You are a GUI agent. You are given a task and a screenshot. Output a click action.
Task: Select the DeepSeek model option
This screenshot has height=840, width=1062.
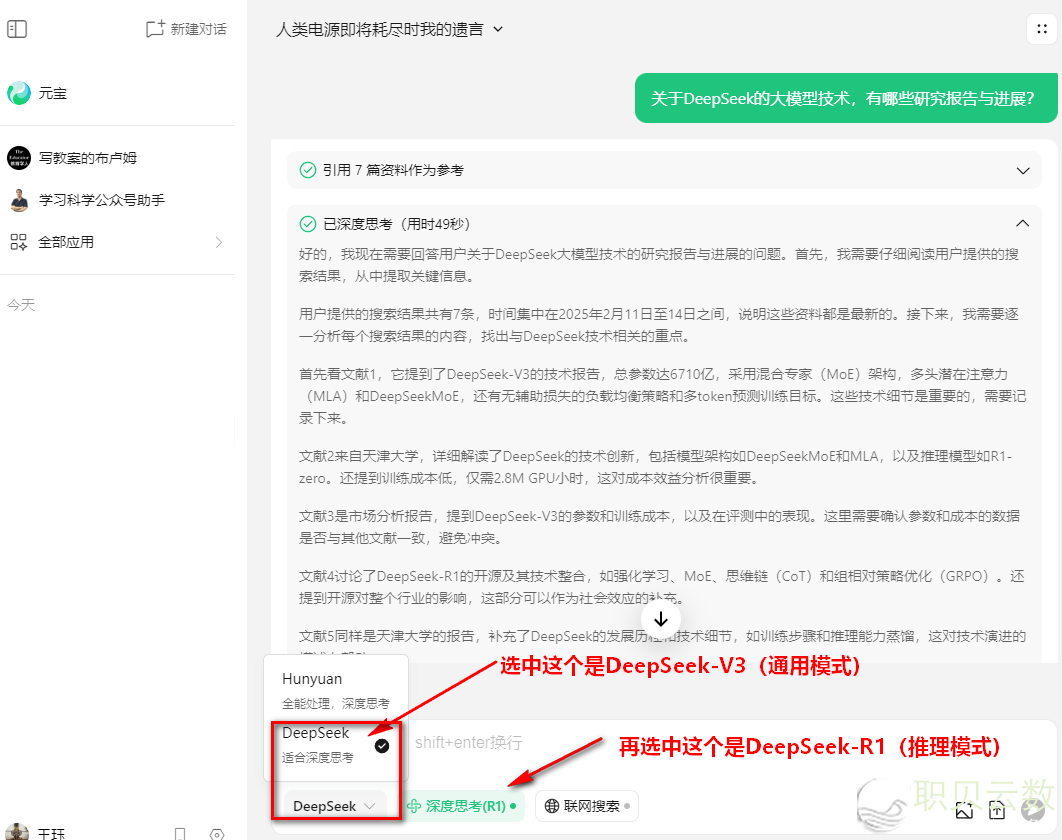pyautogui.click(x=336, y=744)
